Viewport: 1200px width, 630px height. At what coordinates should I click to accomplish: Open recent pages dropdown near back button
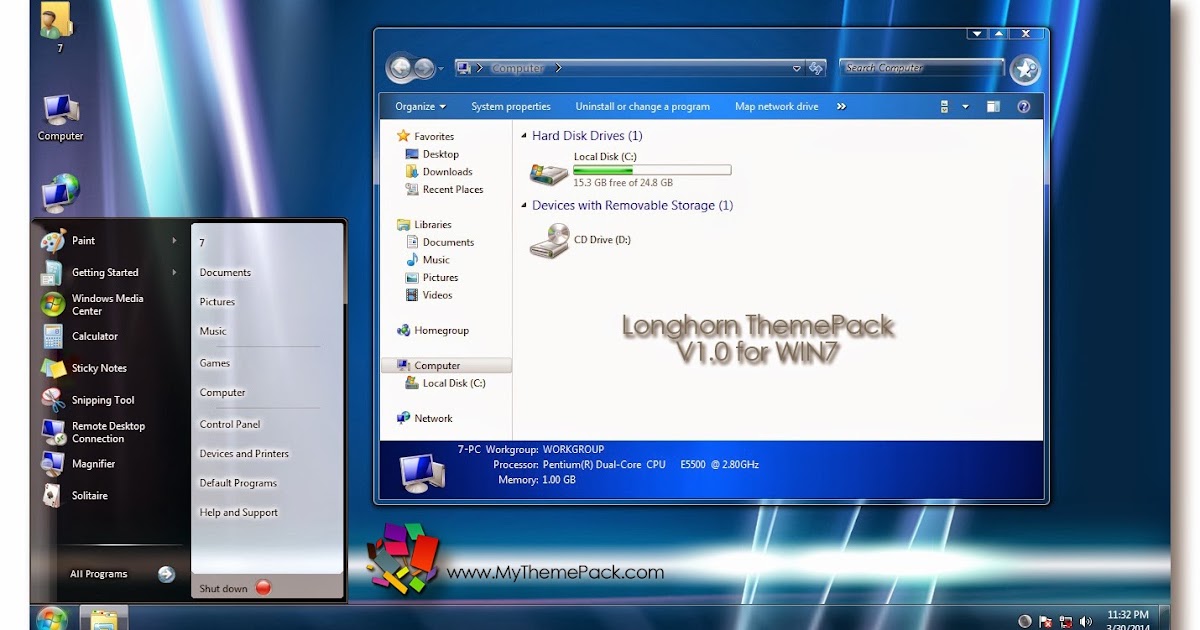(442, 69)
